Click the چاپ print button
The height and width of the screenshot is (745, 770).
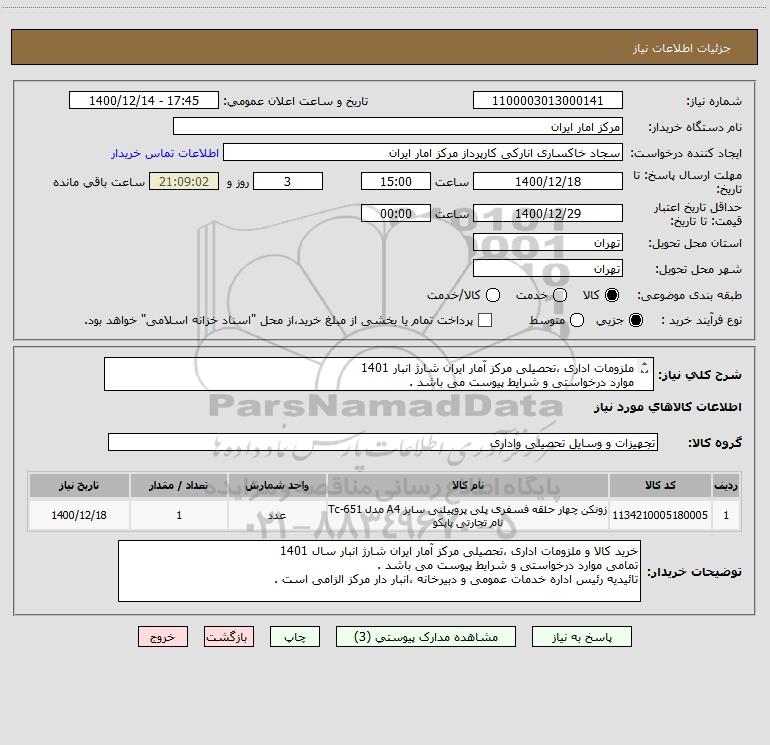click(295, 637)
